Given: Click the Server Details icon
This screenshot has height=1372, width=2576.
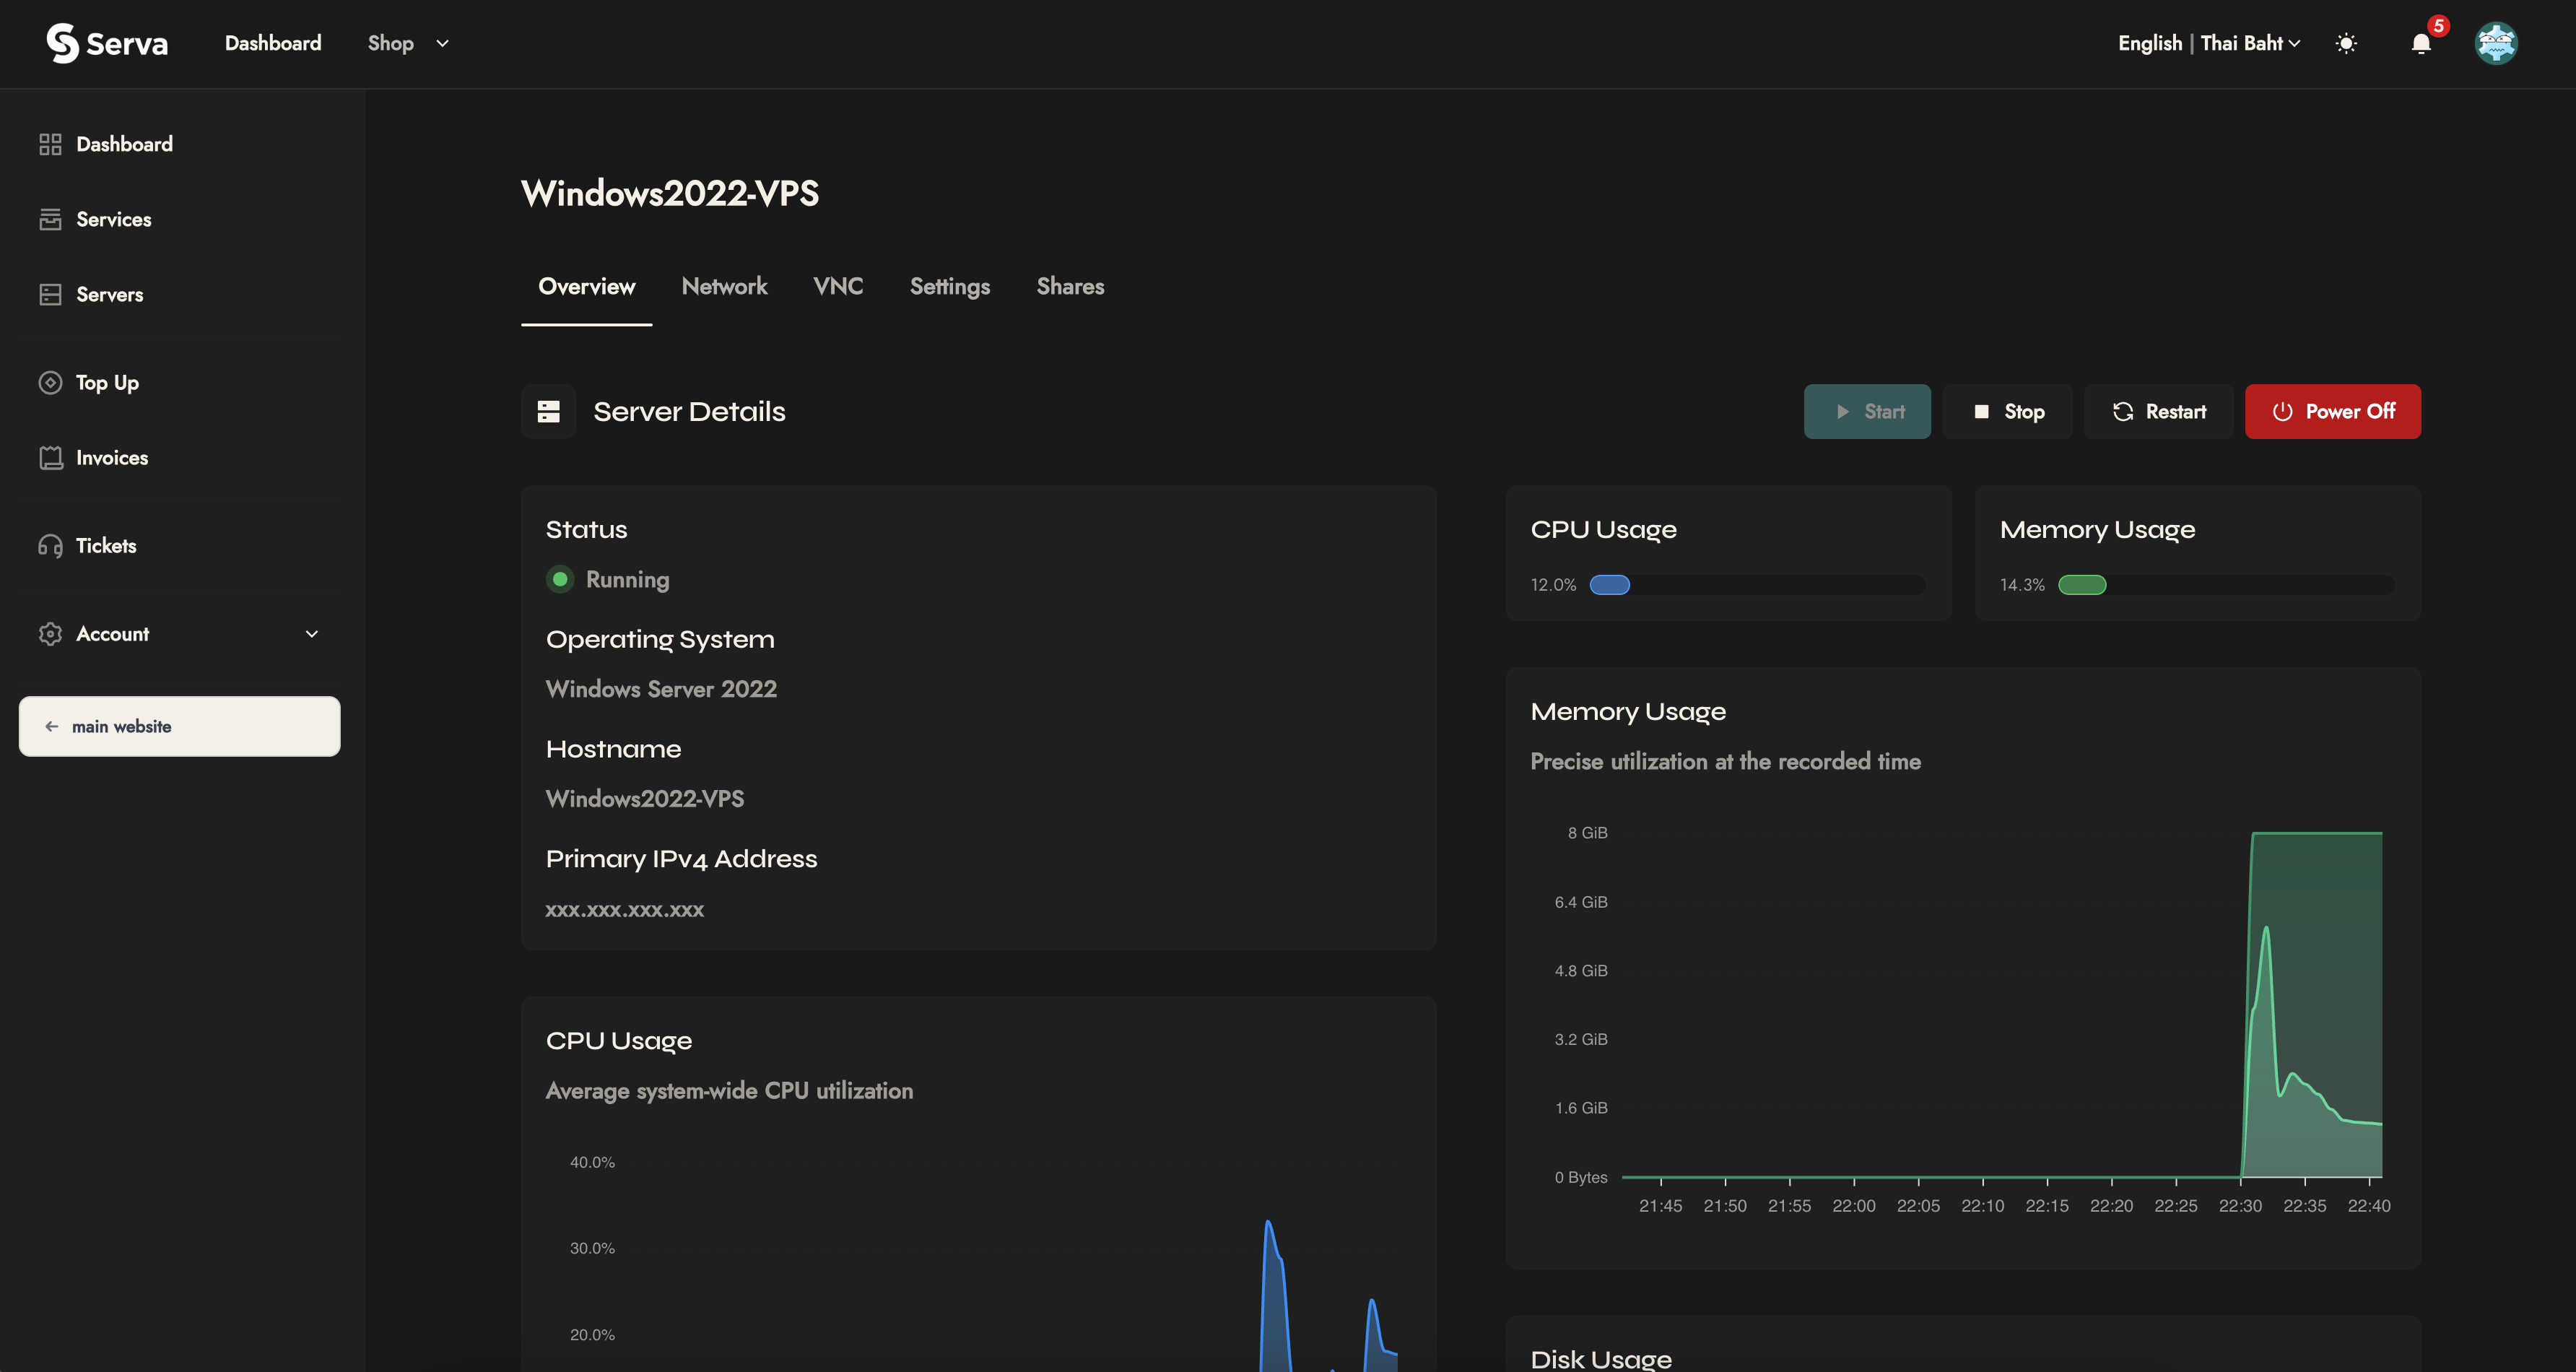Looking at the screenshot, I should 548,411.
